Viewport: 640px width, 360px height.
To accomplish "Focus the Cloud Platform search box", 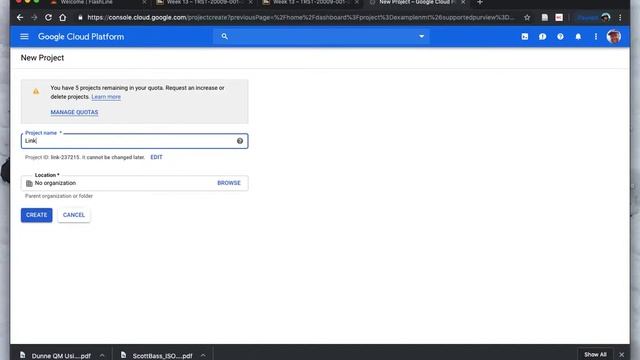I will 321,36.
